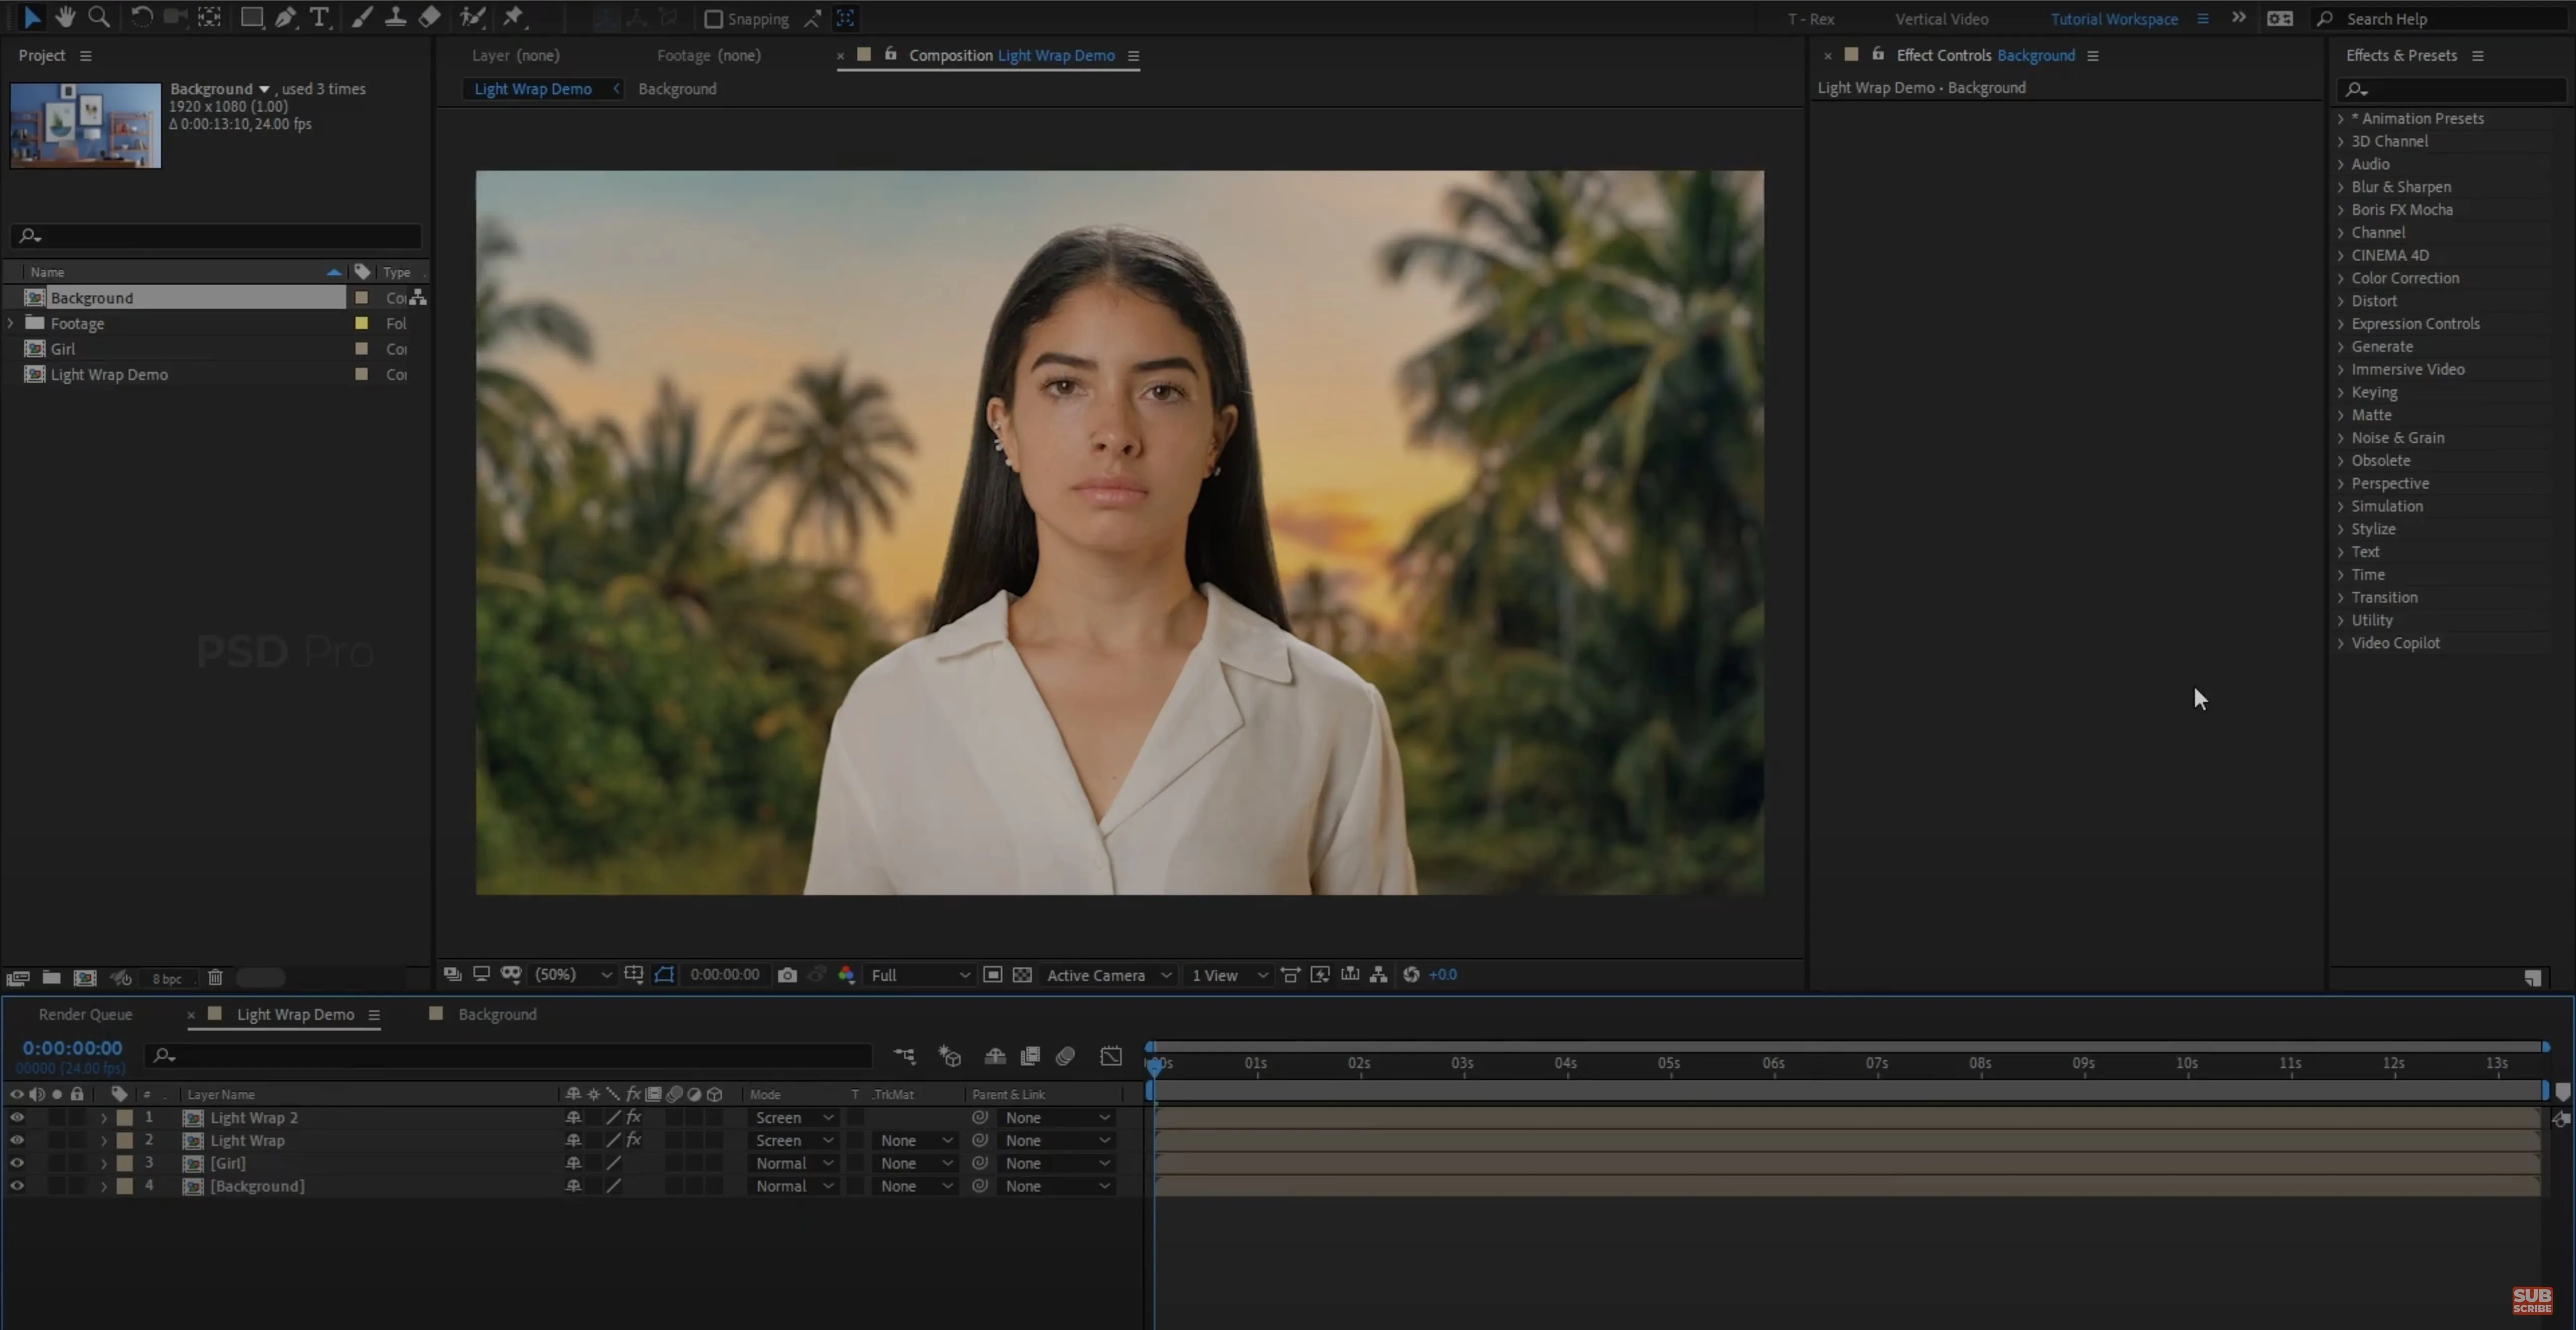Image resolution: width=2576 pixels, height=1330 pixels.
Task: Open the Render Queue tab
Action: click(x=85, y=1014)
